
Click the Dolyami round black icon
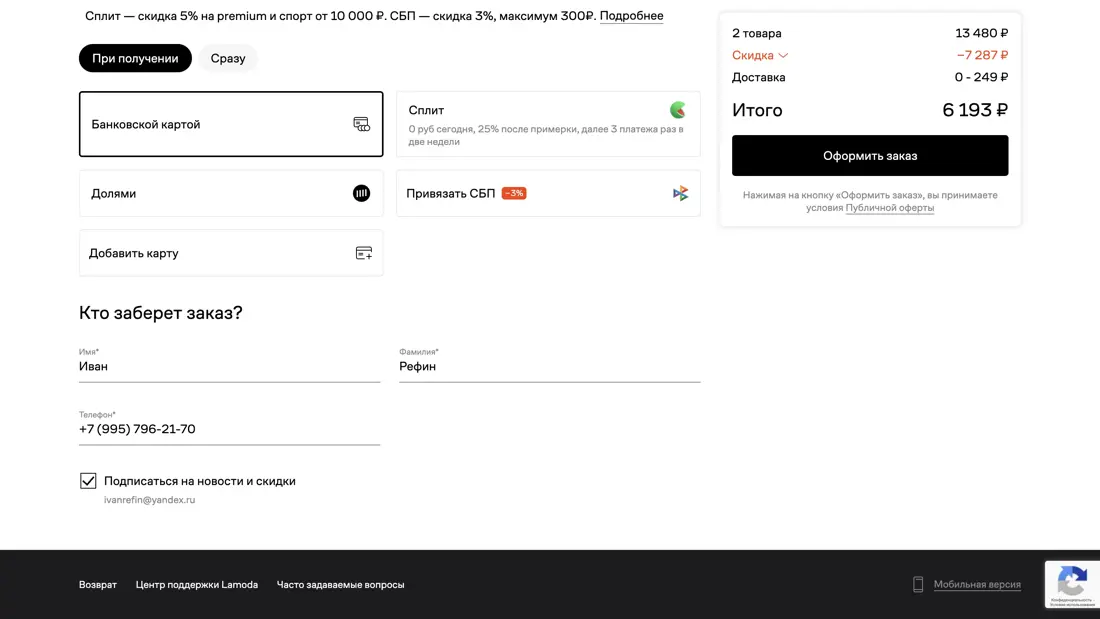361,194
